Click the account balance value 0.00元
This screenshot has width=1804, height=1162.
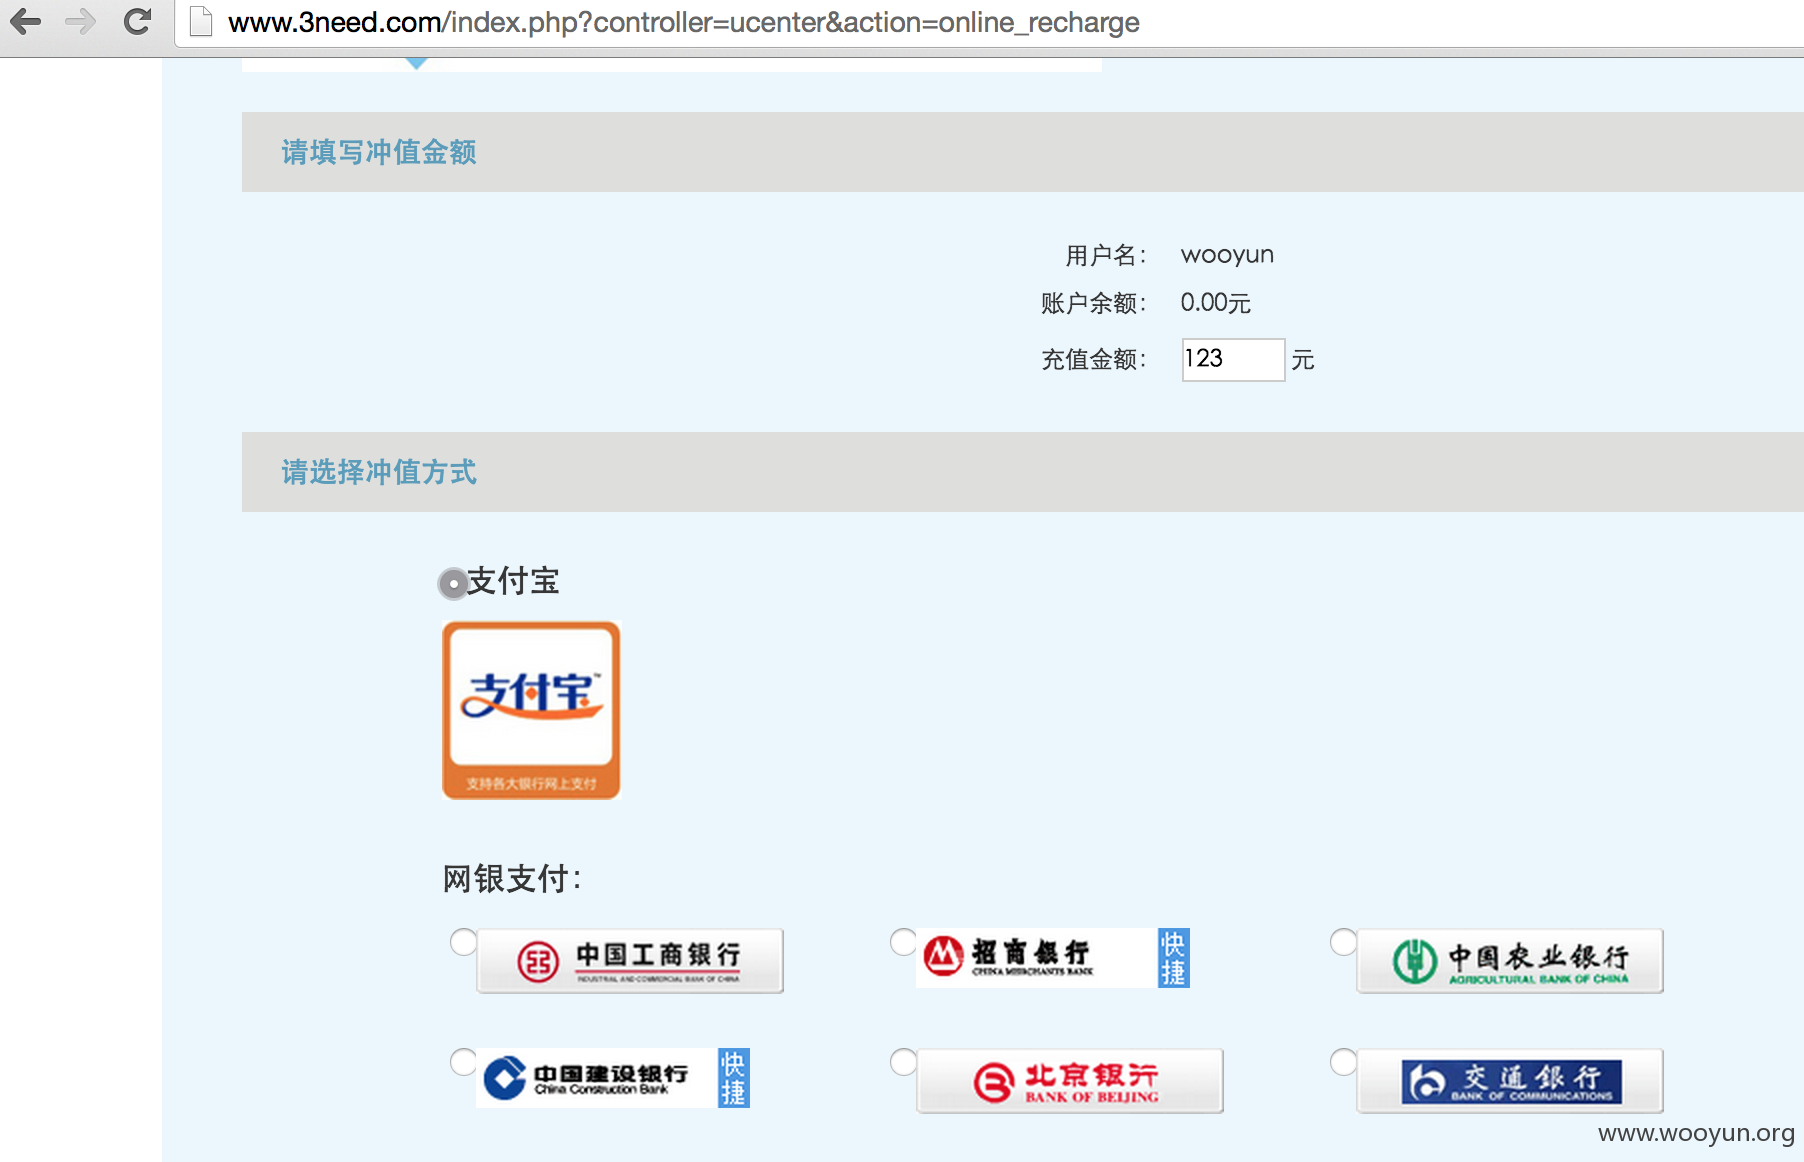(x=1215, y=302)
